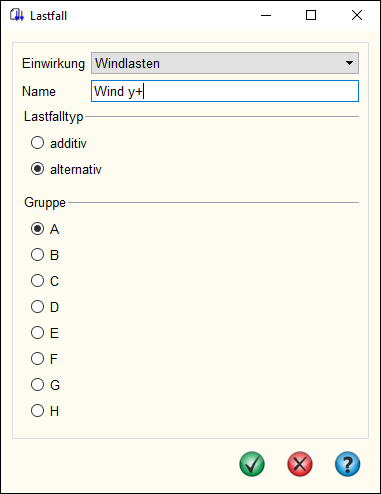Confirm with the green checkmark icon
This screenshot has height=494, width=381.
click(252, 464)
